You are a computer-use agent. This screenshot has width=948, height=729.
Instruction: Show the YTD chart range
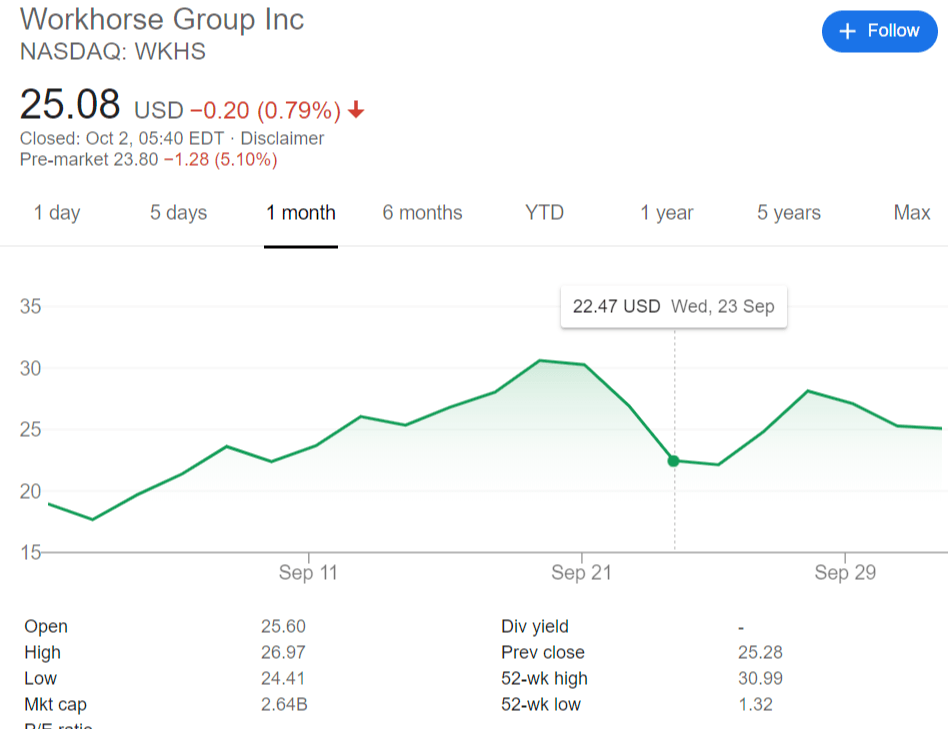(544, 213)
